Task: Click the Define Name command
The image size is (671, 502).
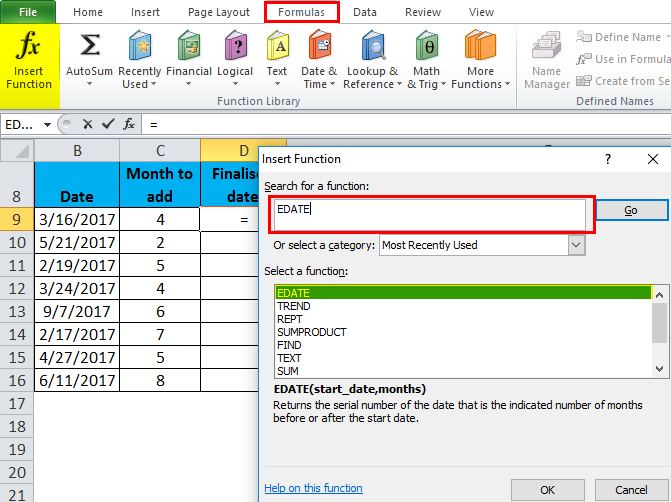Action: pos(623,37)
